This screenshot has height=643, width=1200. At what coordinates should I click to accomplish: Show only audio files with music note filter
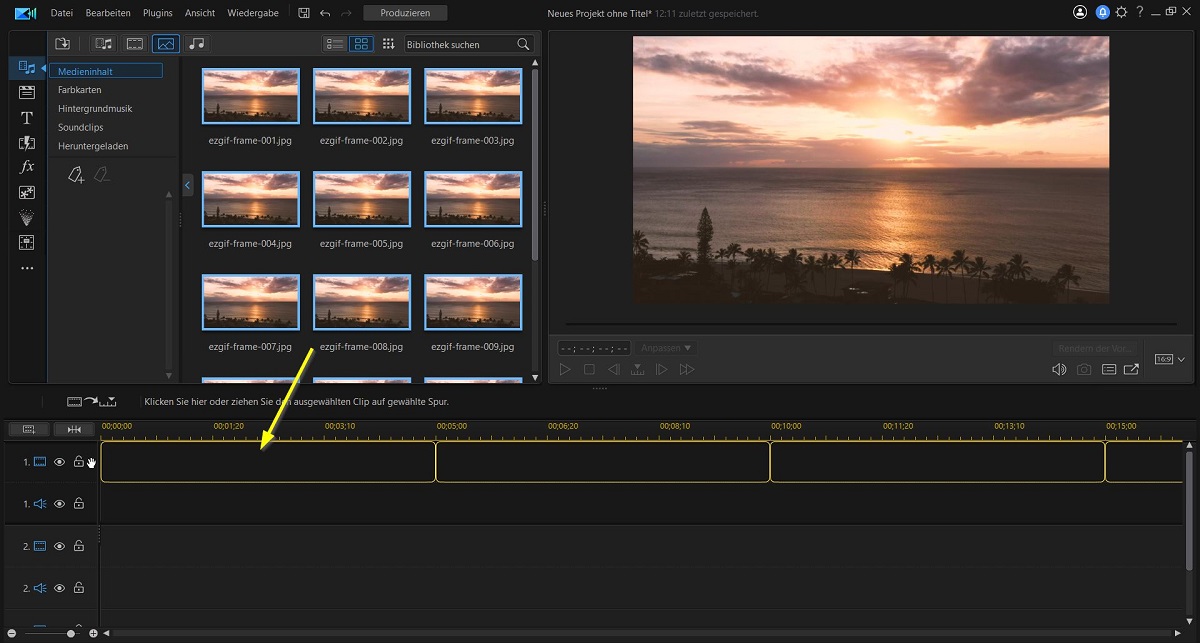pyautogui.click(x=196, y=44)
